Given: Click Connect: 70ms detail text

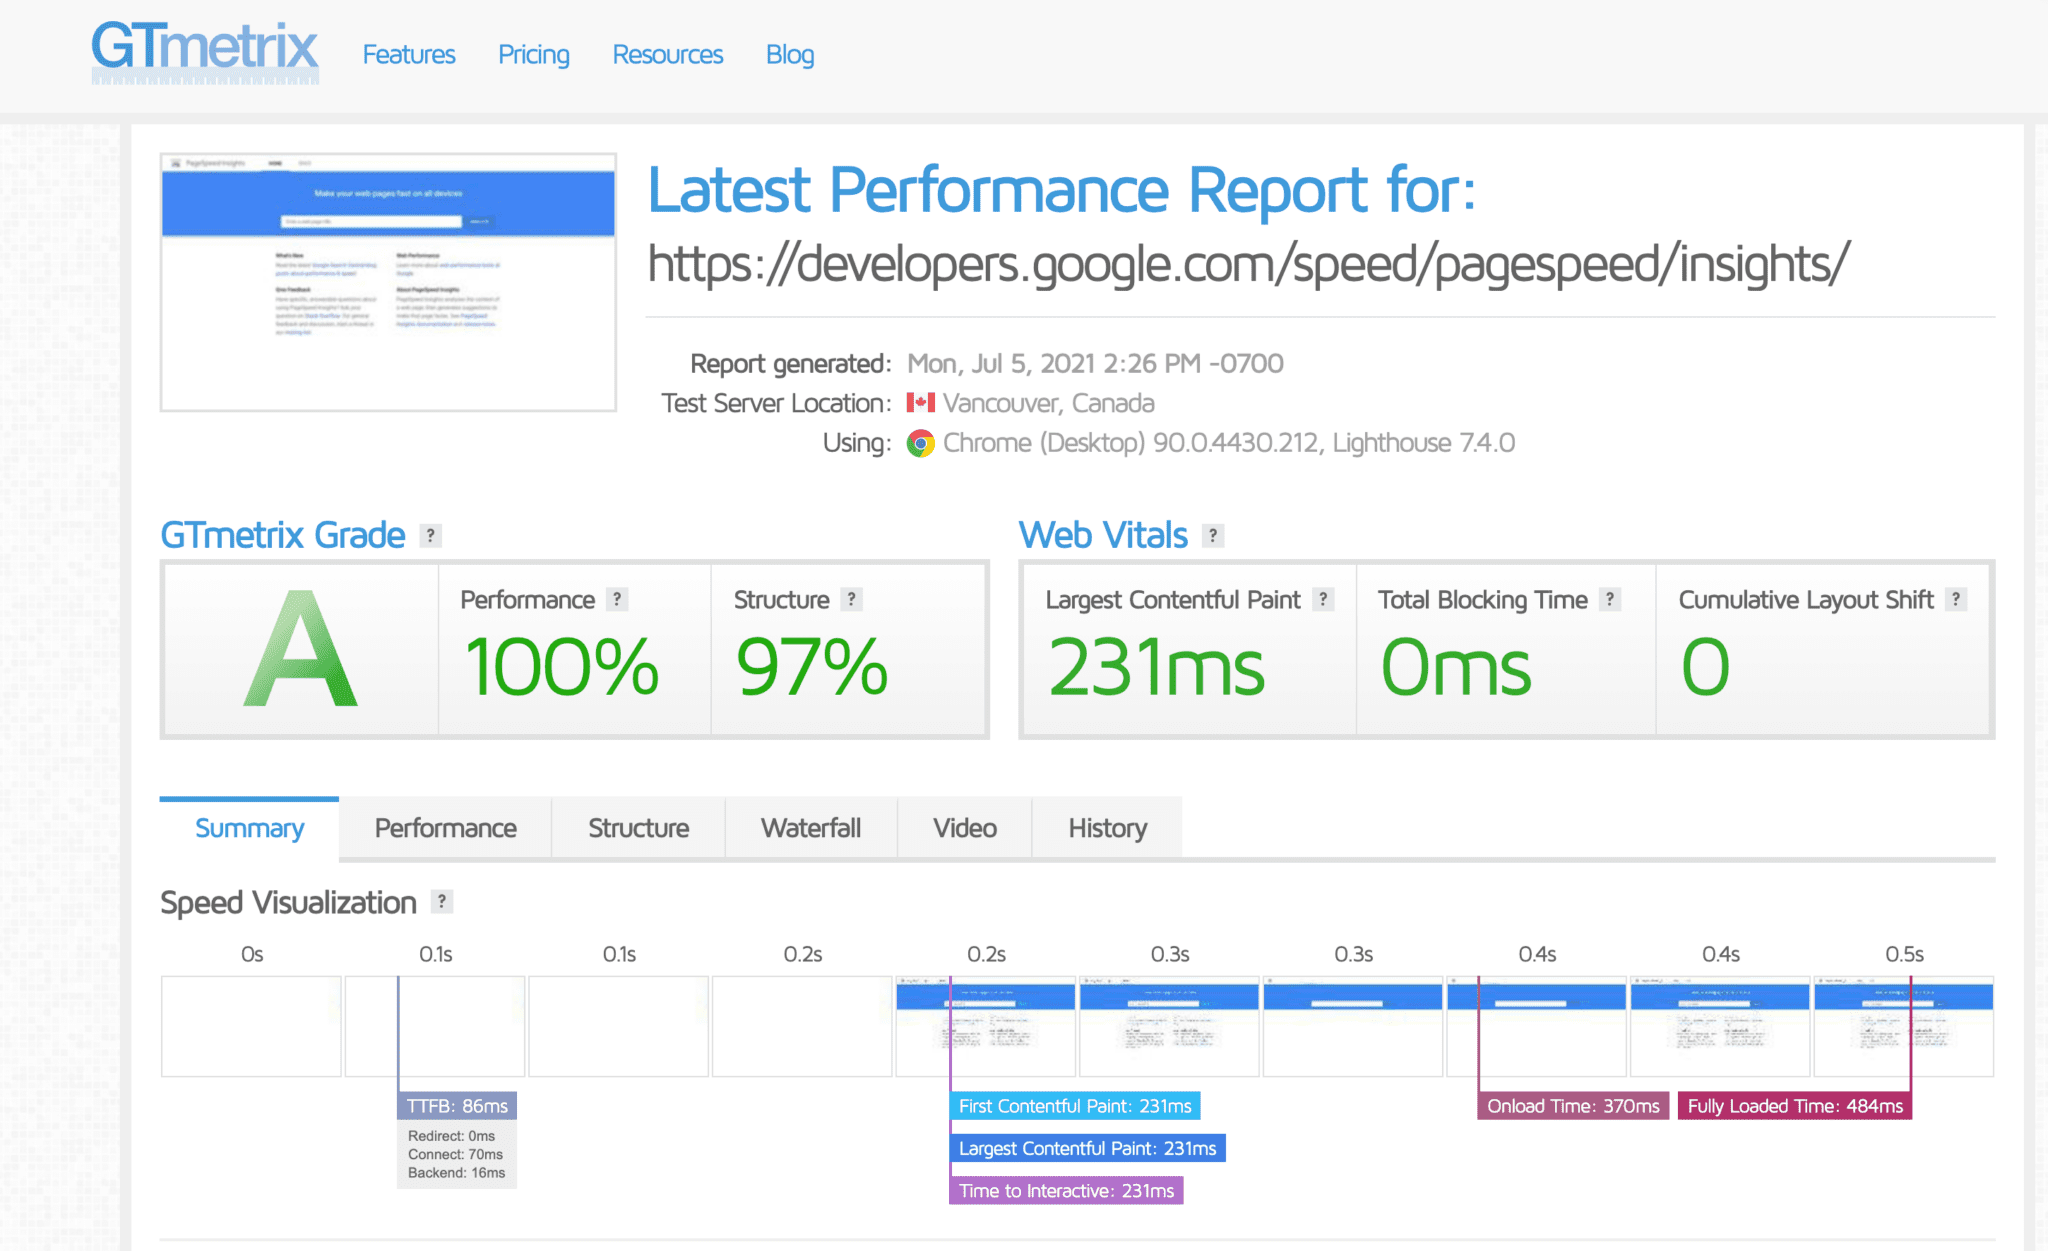Looking at the screenshot, I should (455, 1154).
